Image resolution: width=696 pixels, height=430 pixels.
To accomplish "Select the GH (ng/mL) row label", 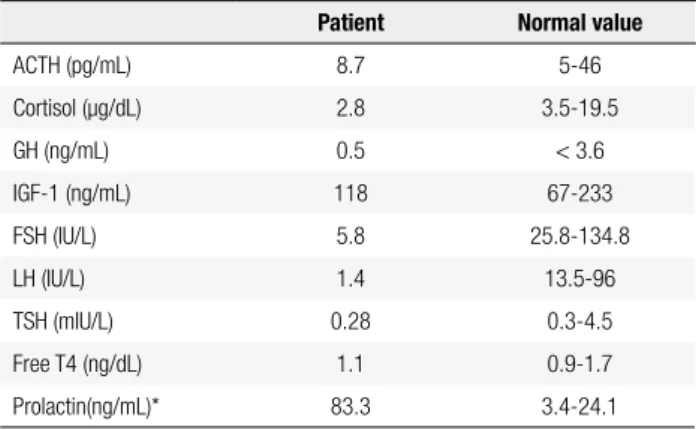I will [61, 151].
